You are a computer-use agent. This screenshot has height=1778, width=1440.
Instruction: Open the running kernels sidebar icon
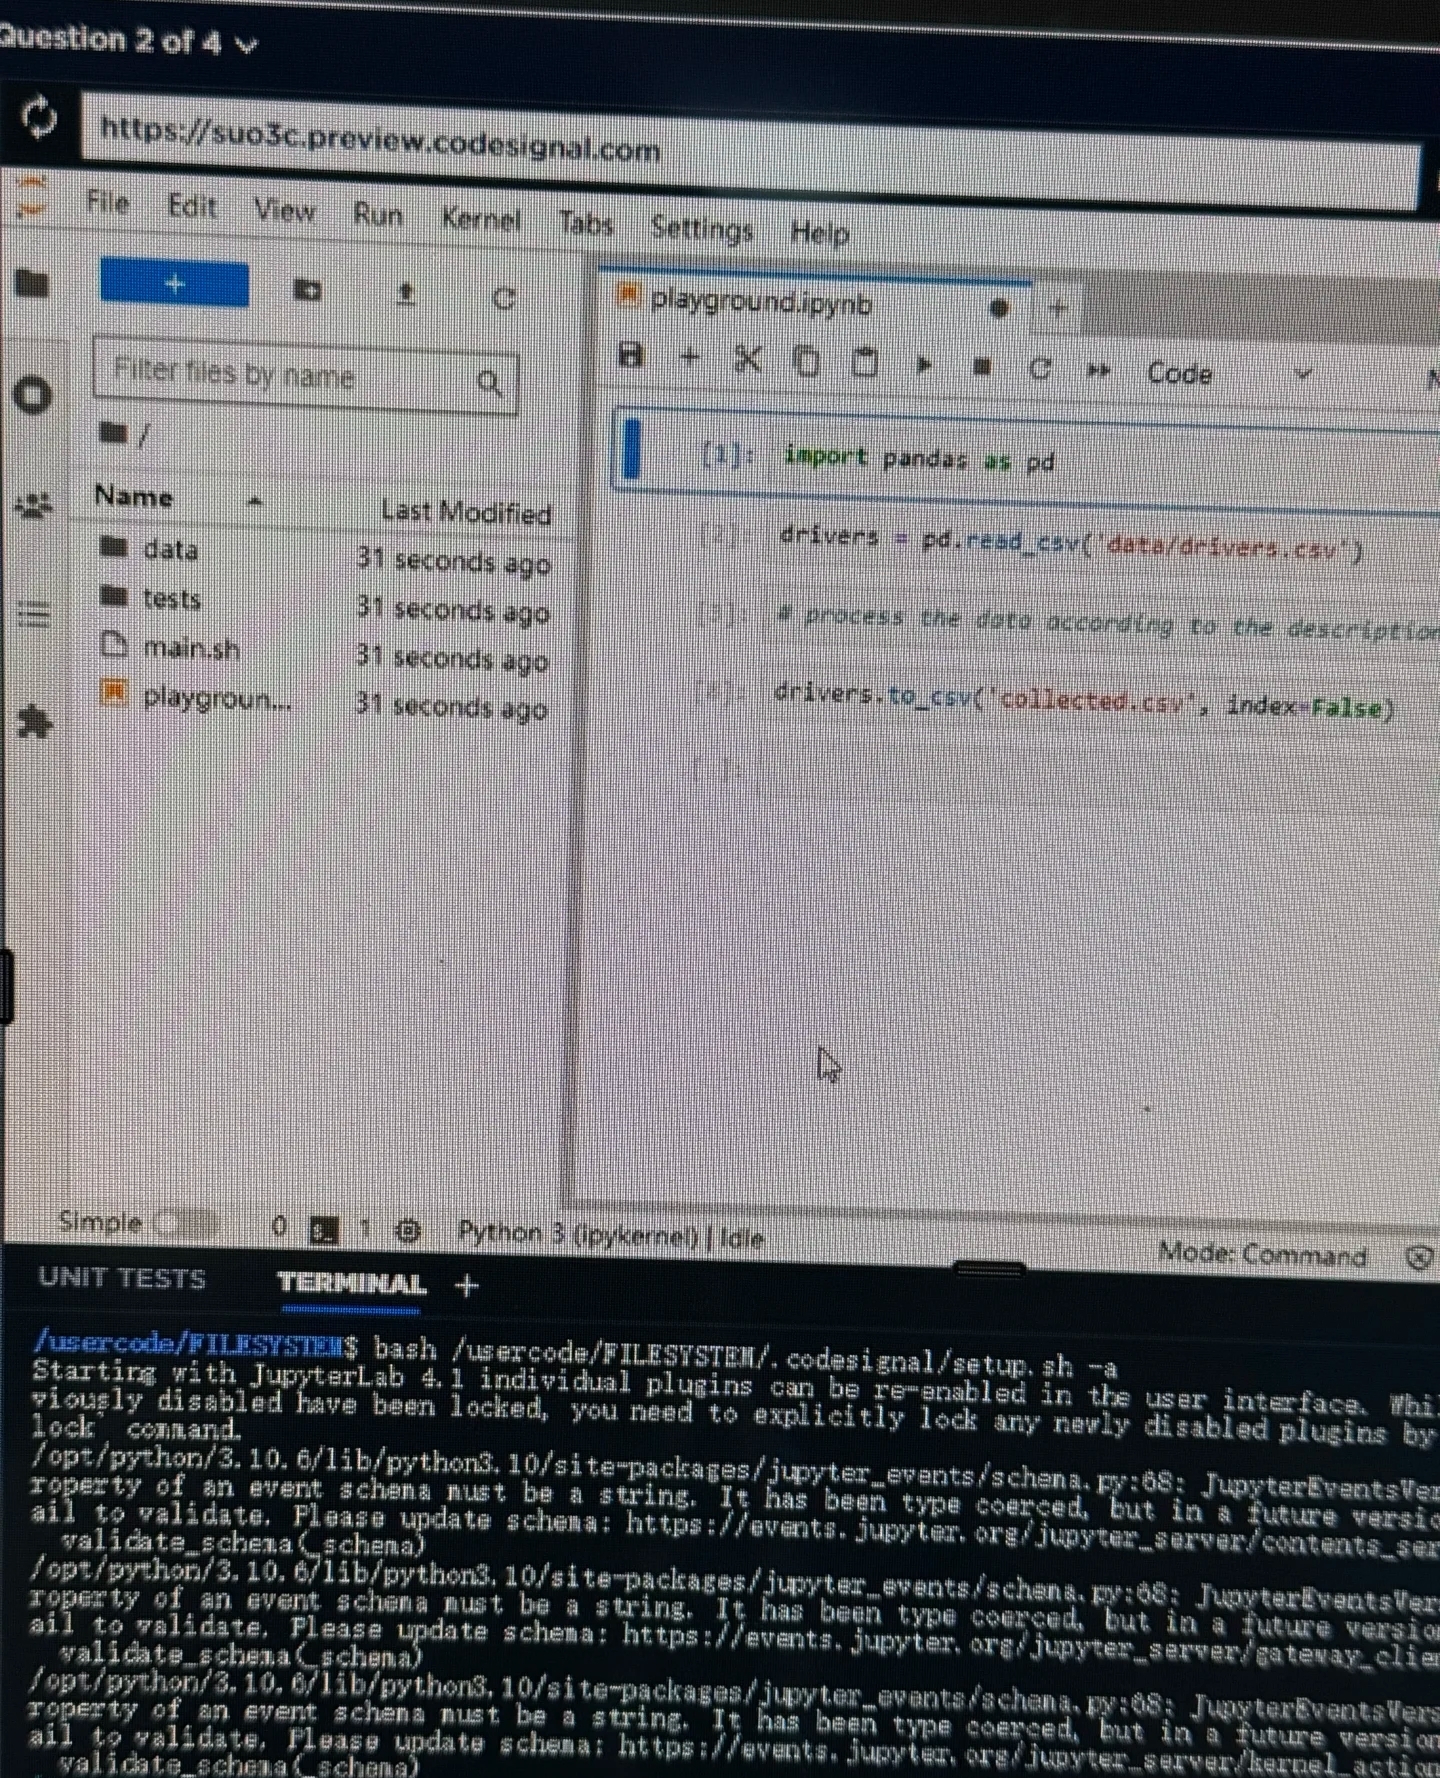tap(34, 395)
